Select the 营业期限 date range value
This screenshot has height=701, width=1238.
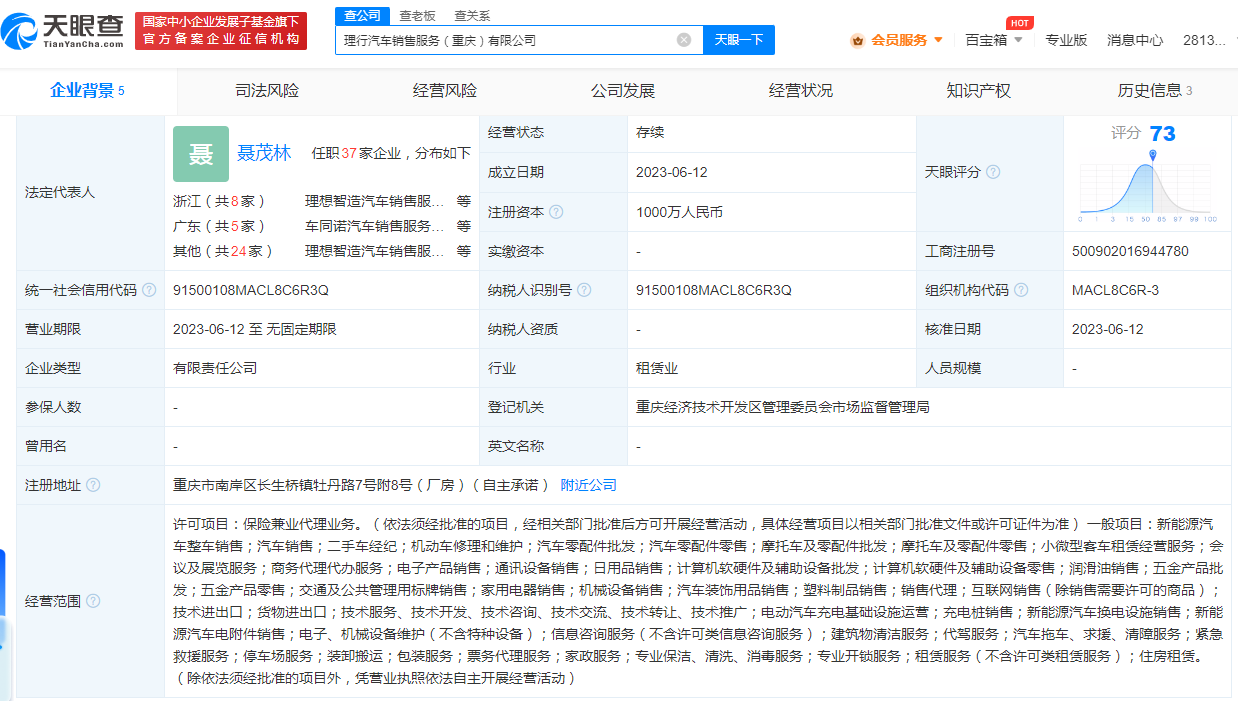[255, 329]
